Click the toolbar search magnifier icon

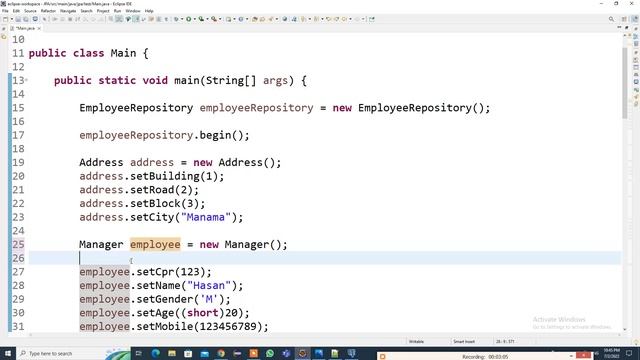pyautogui.click(x=611, y=19)
